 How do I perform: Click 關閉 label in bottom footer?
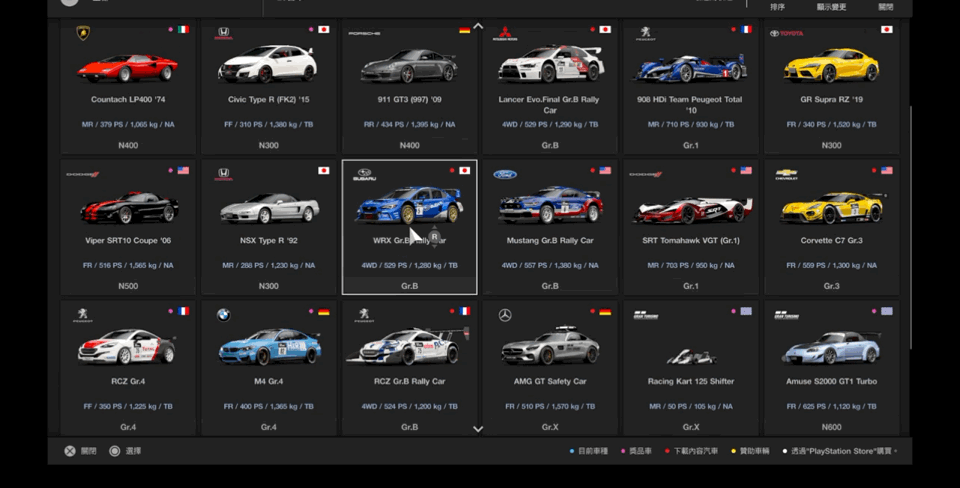89,451
